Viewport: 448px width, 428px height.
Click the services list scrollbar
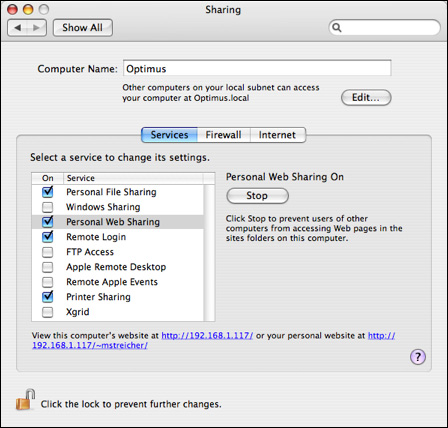coord(209,253)
